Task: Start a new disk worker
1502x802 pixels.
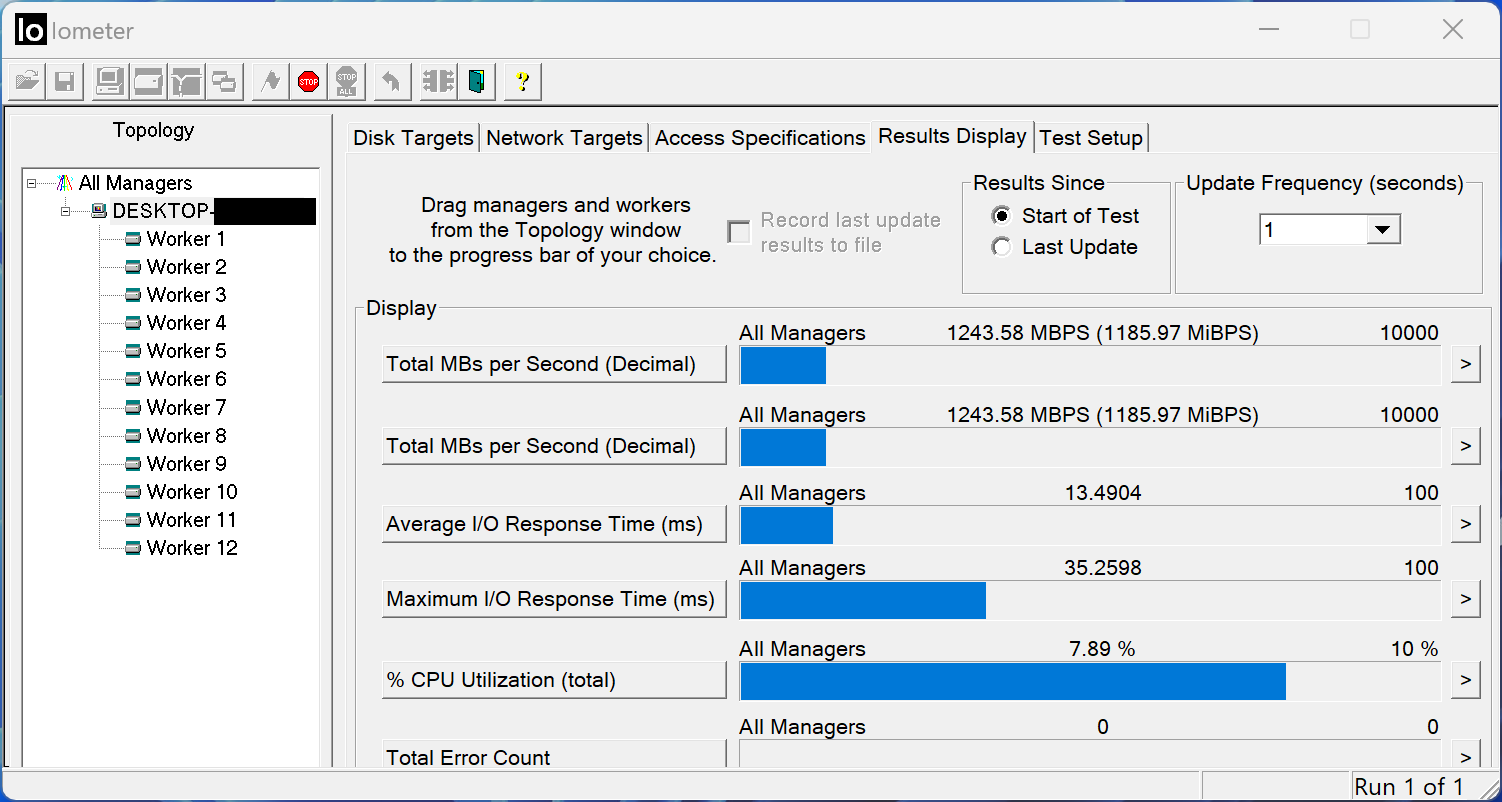Action: pyautogui.click(x=148, y=82)
